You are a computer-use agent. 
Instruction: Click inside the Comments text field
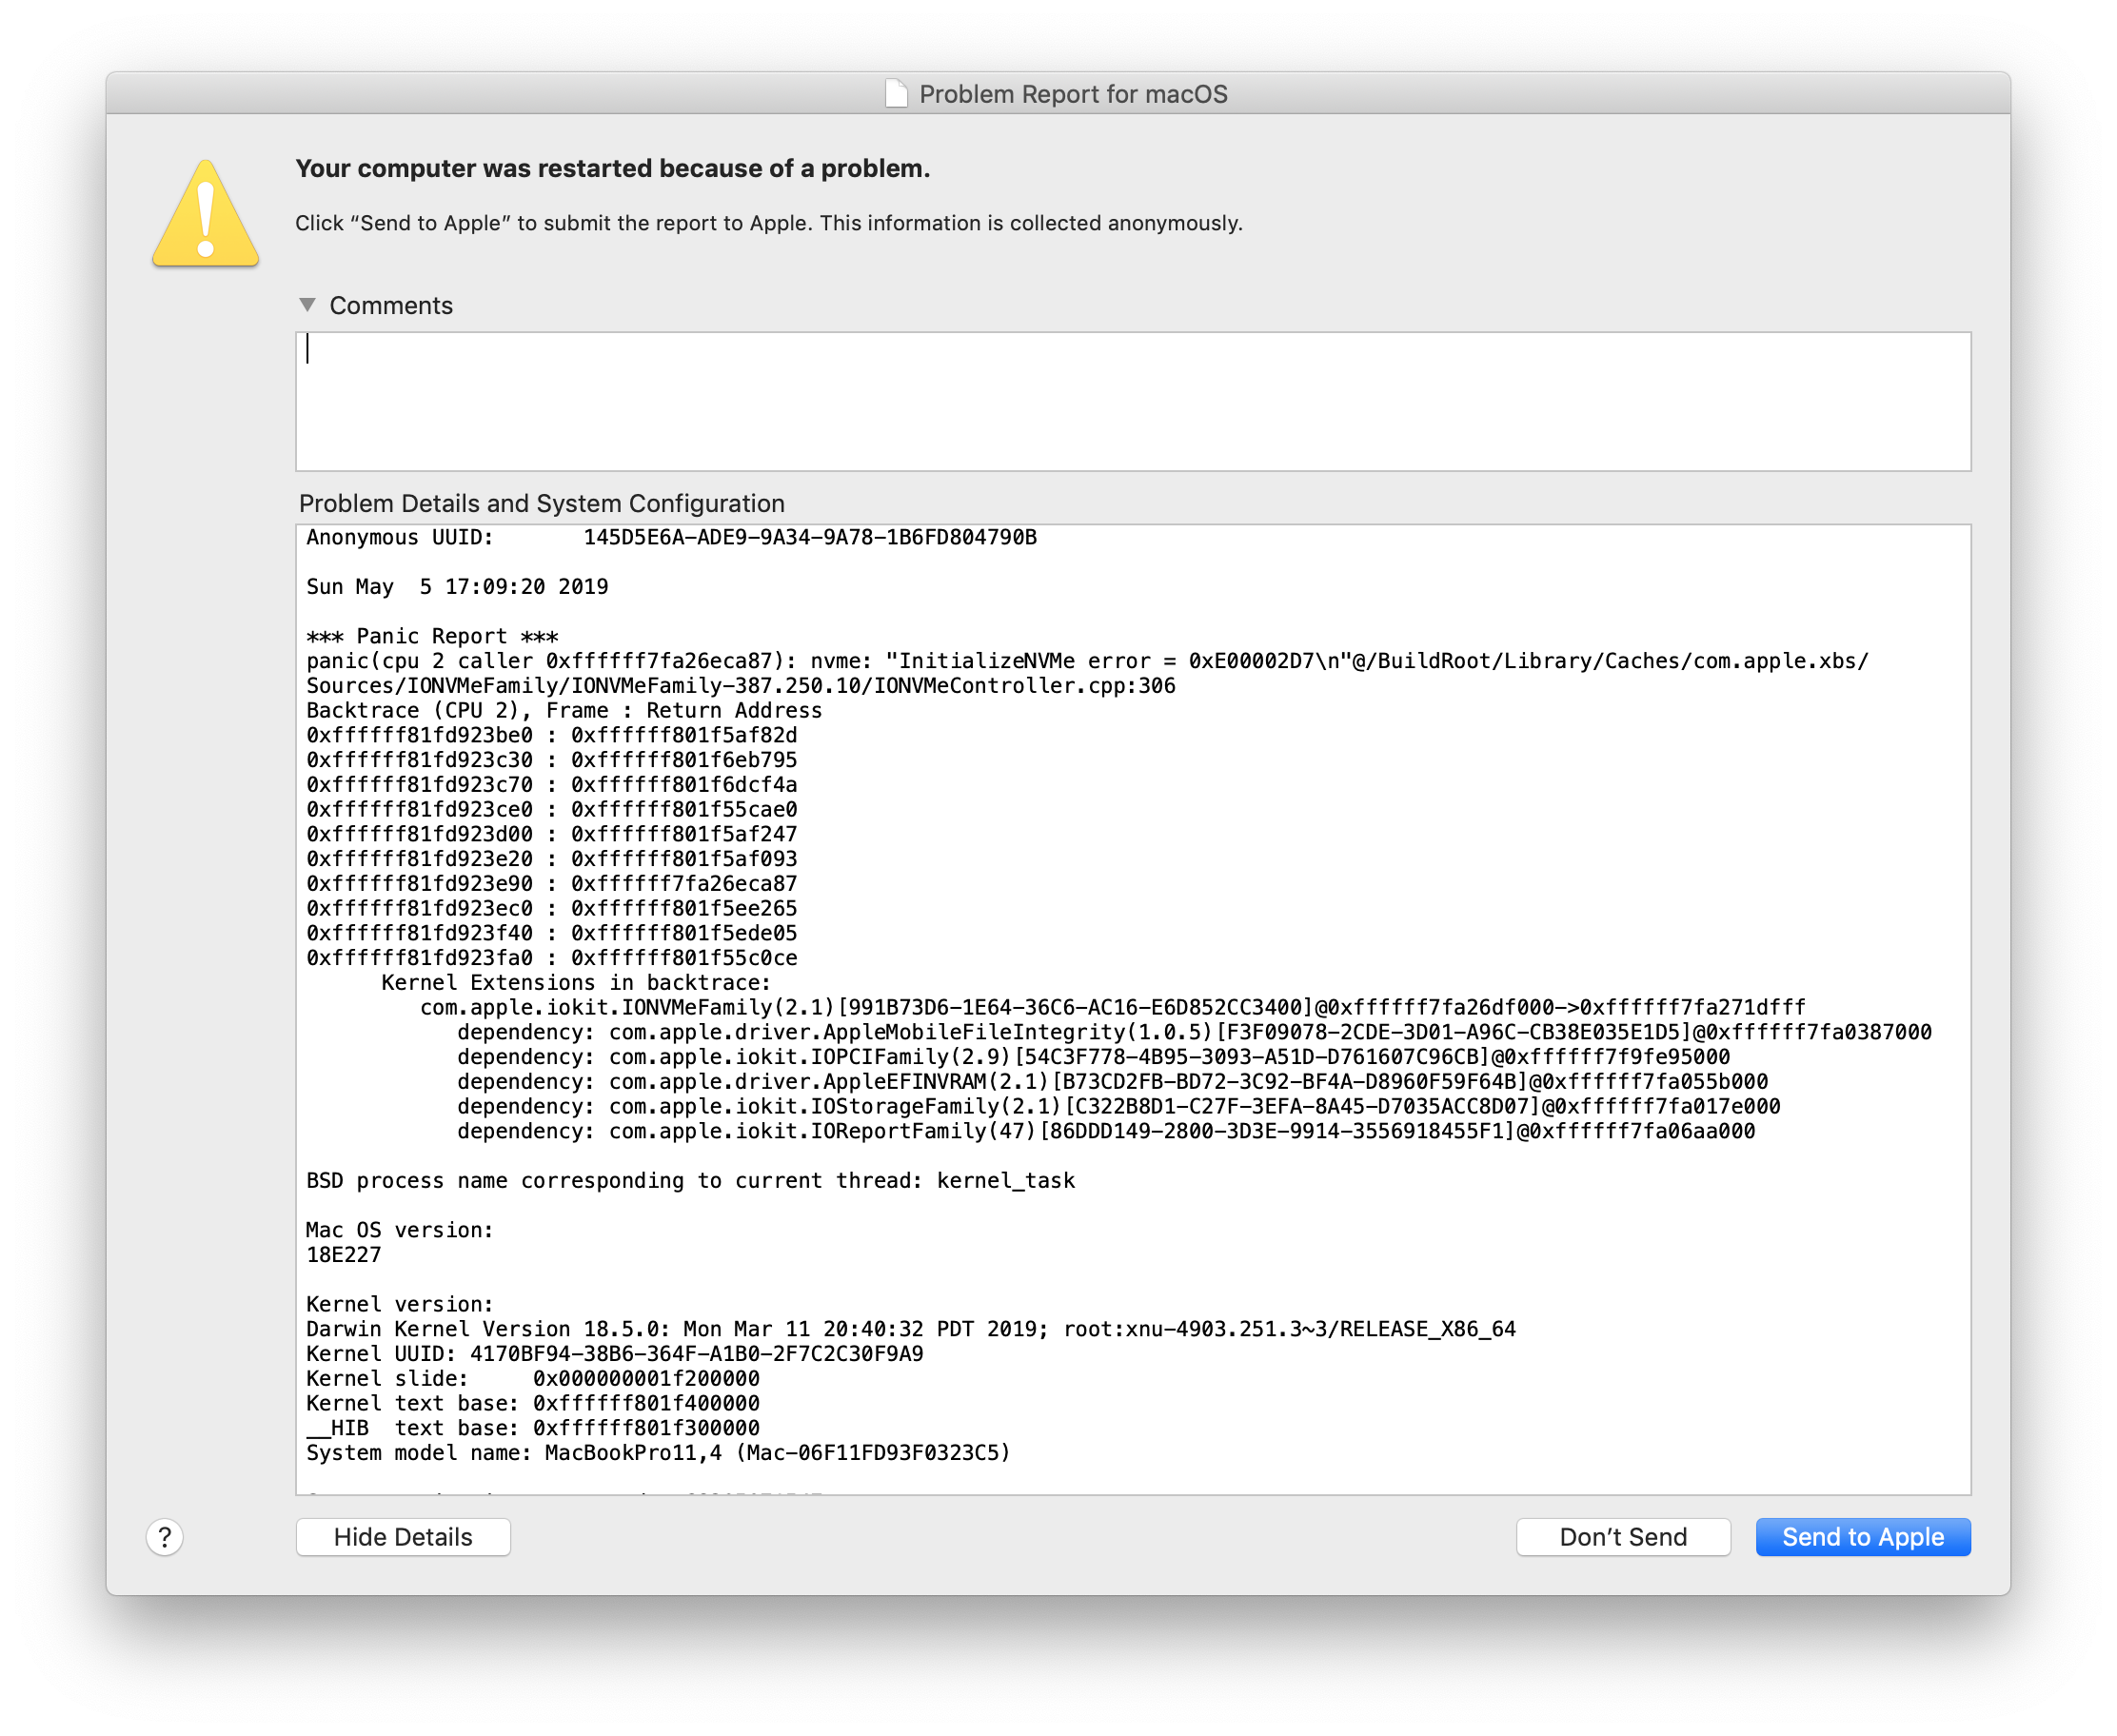[1132, 401]
